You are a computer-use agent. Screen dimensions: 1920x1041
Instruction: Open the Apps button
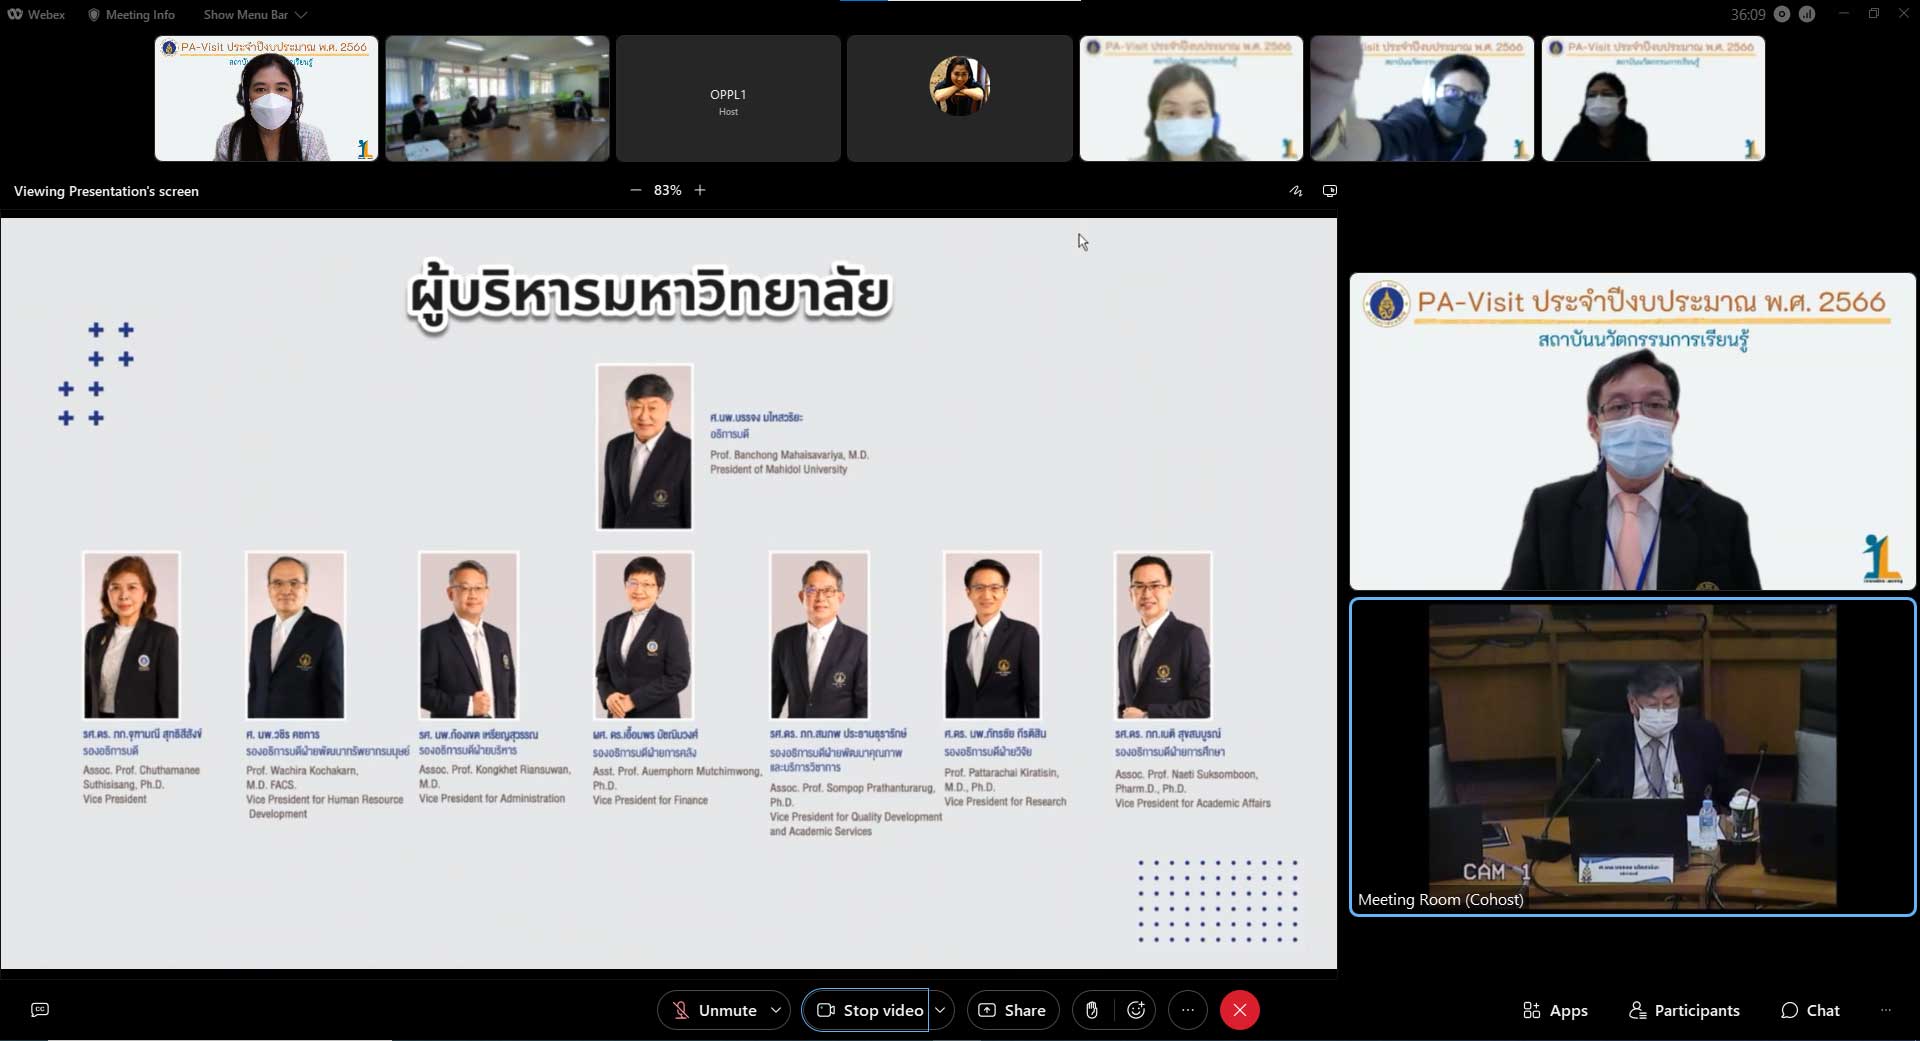pyautogui.click(x=1555, y=1010)
